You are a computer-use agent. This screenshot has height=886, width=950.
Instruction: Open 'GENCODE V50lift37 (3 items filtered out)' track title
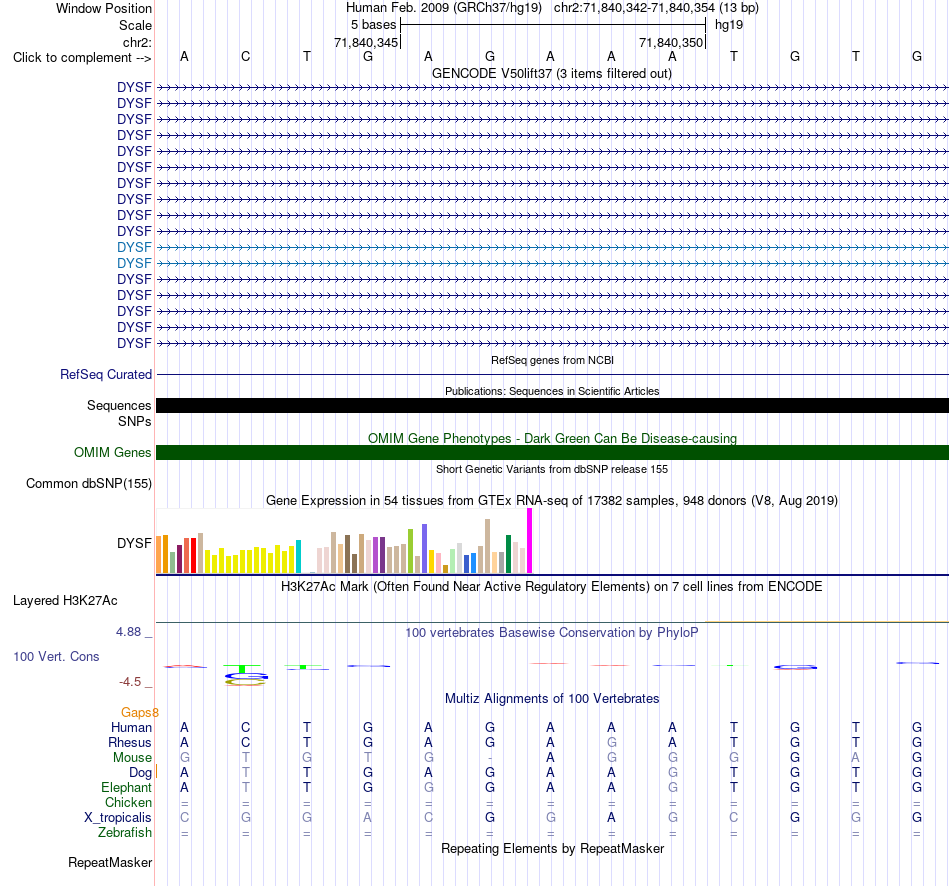(x=551, y=73)
